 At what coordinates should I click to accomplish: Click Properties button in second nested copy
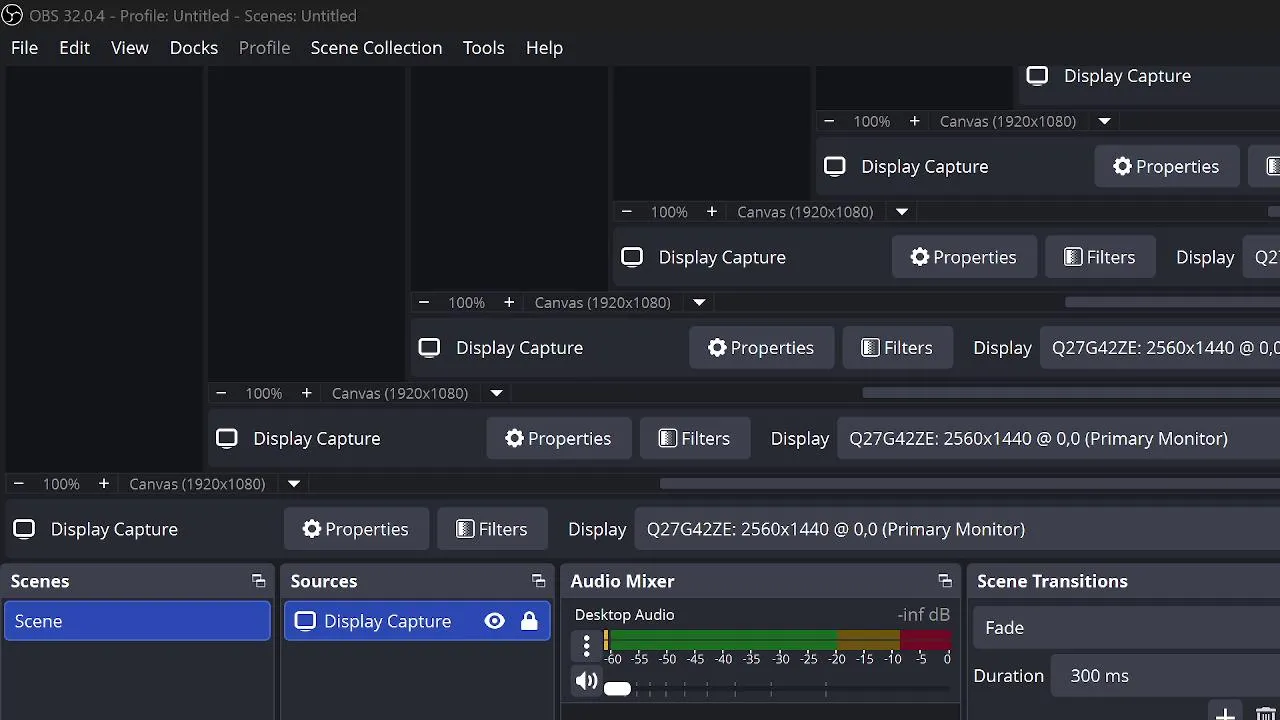pyautogui.click(x=761, y=348)
